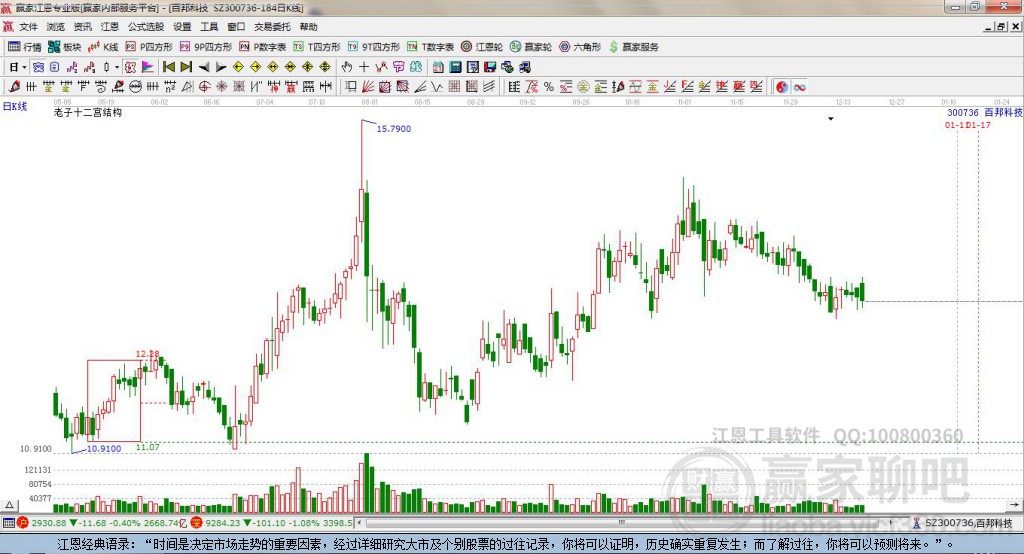Open the P数字表 tool

(x=263, y=47)
